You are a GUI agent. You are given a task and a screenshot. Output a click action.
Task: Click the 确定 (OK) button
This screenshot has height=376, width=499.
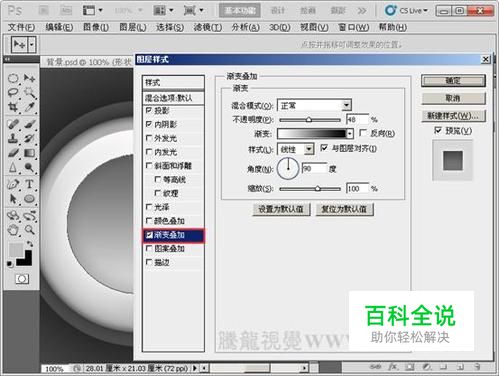453,80
